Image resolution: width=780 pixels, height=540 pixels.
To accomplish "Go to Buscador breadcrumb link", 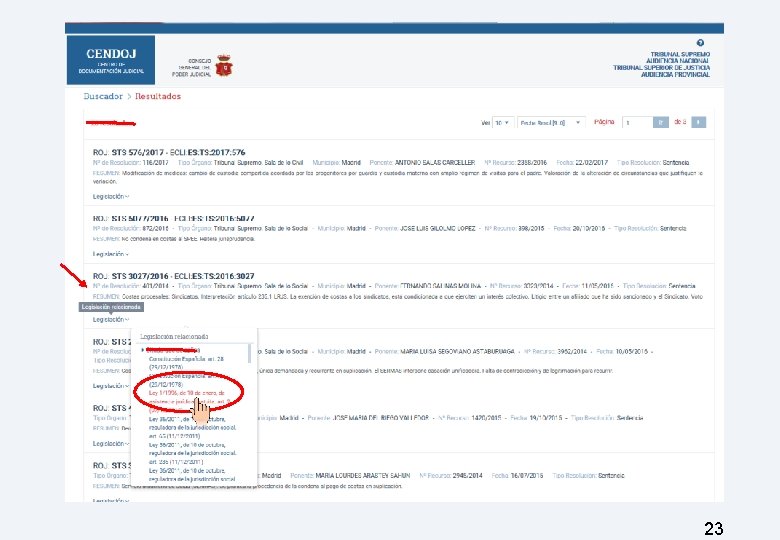I will (103, 96).
